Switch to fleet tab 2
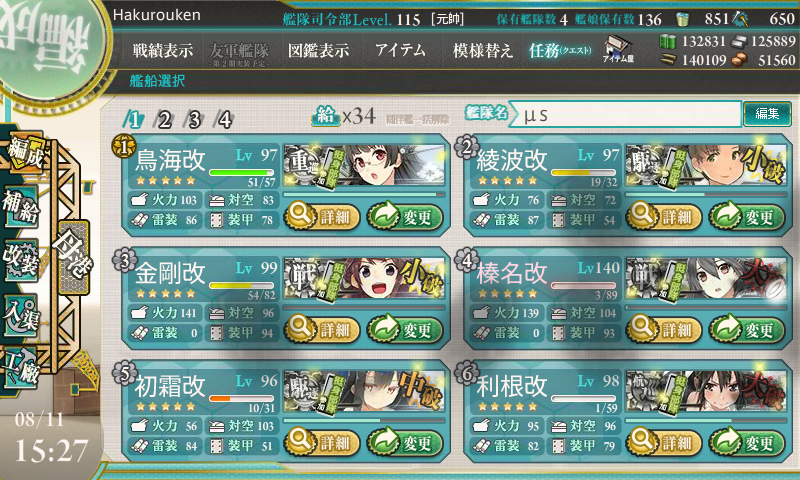 pos(164,120)
